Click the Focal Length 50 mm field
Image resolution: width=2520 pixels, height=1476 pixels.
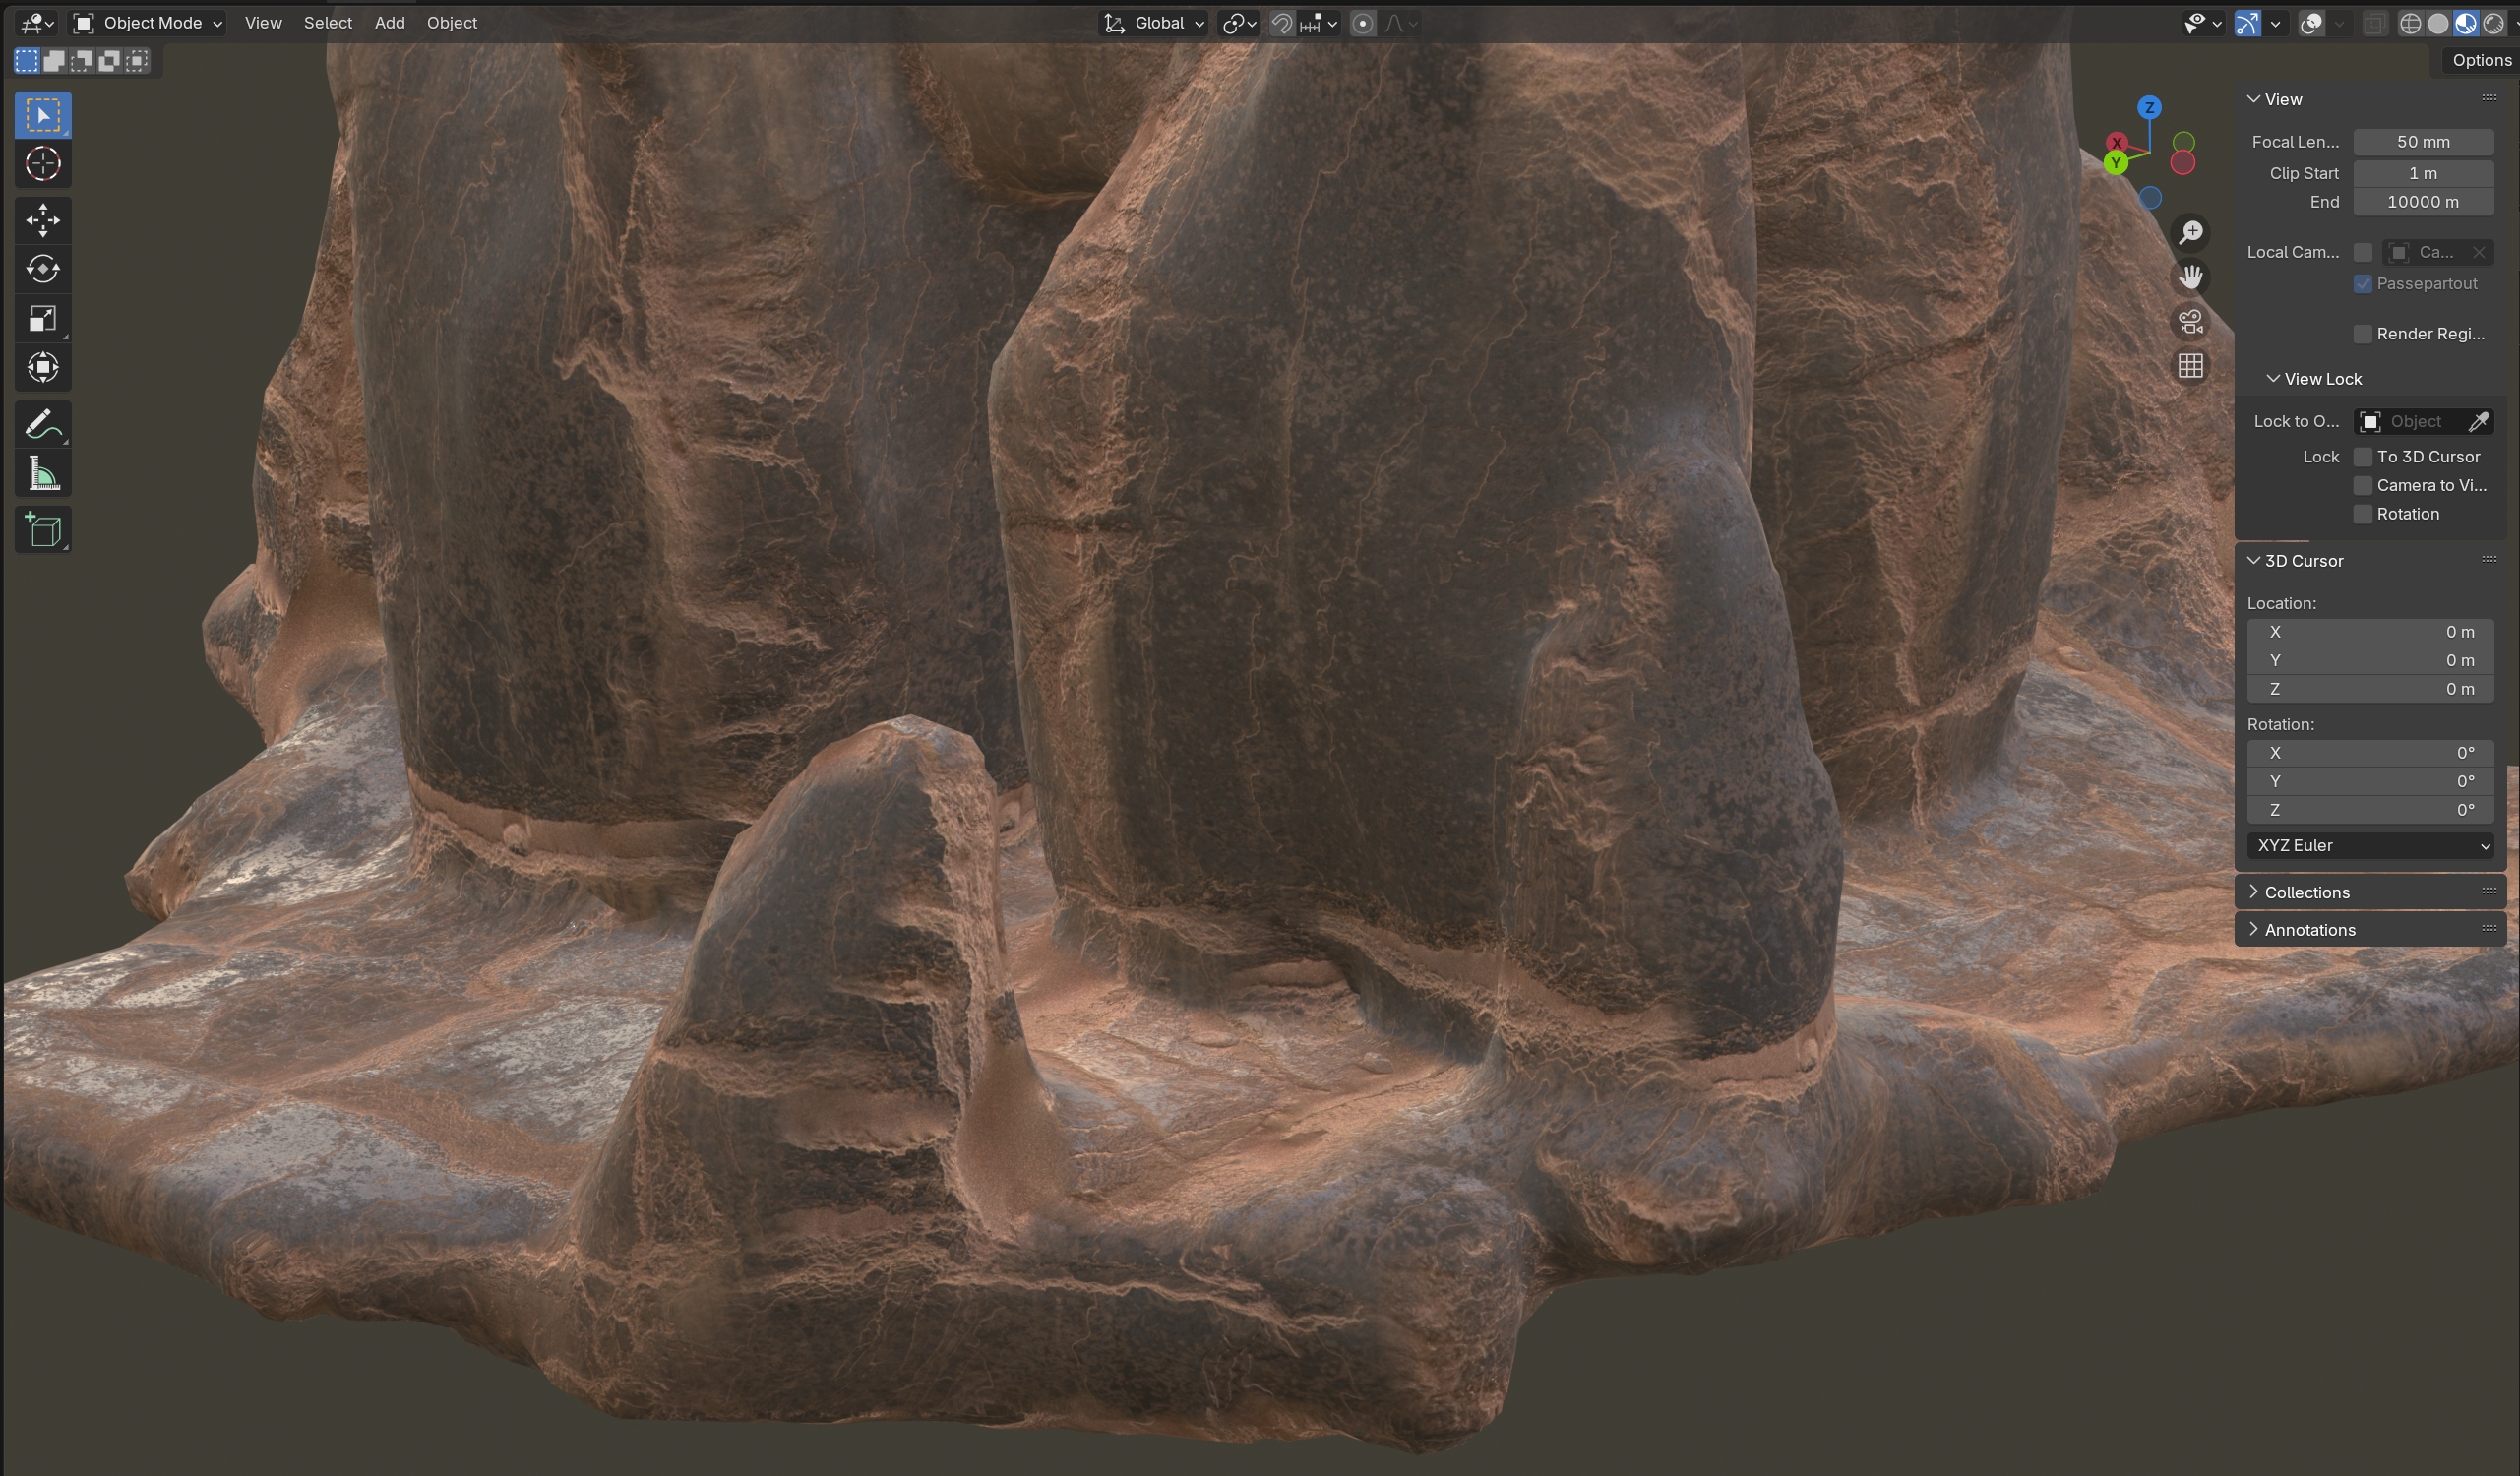2422,142
